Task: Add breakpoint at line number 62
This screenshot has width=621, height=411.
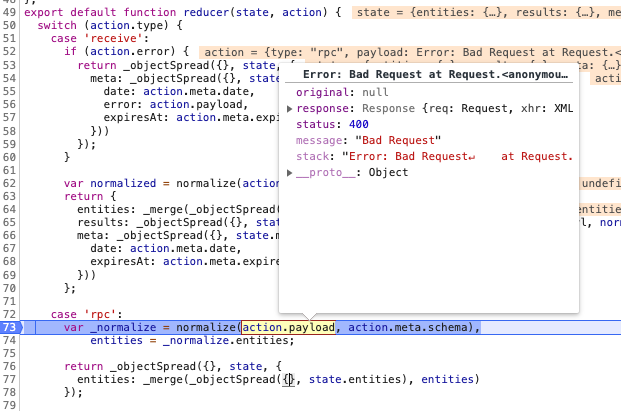Action: (10, 183)
